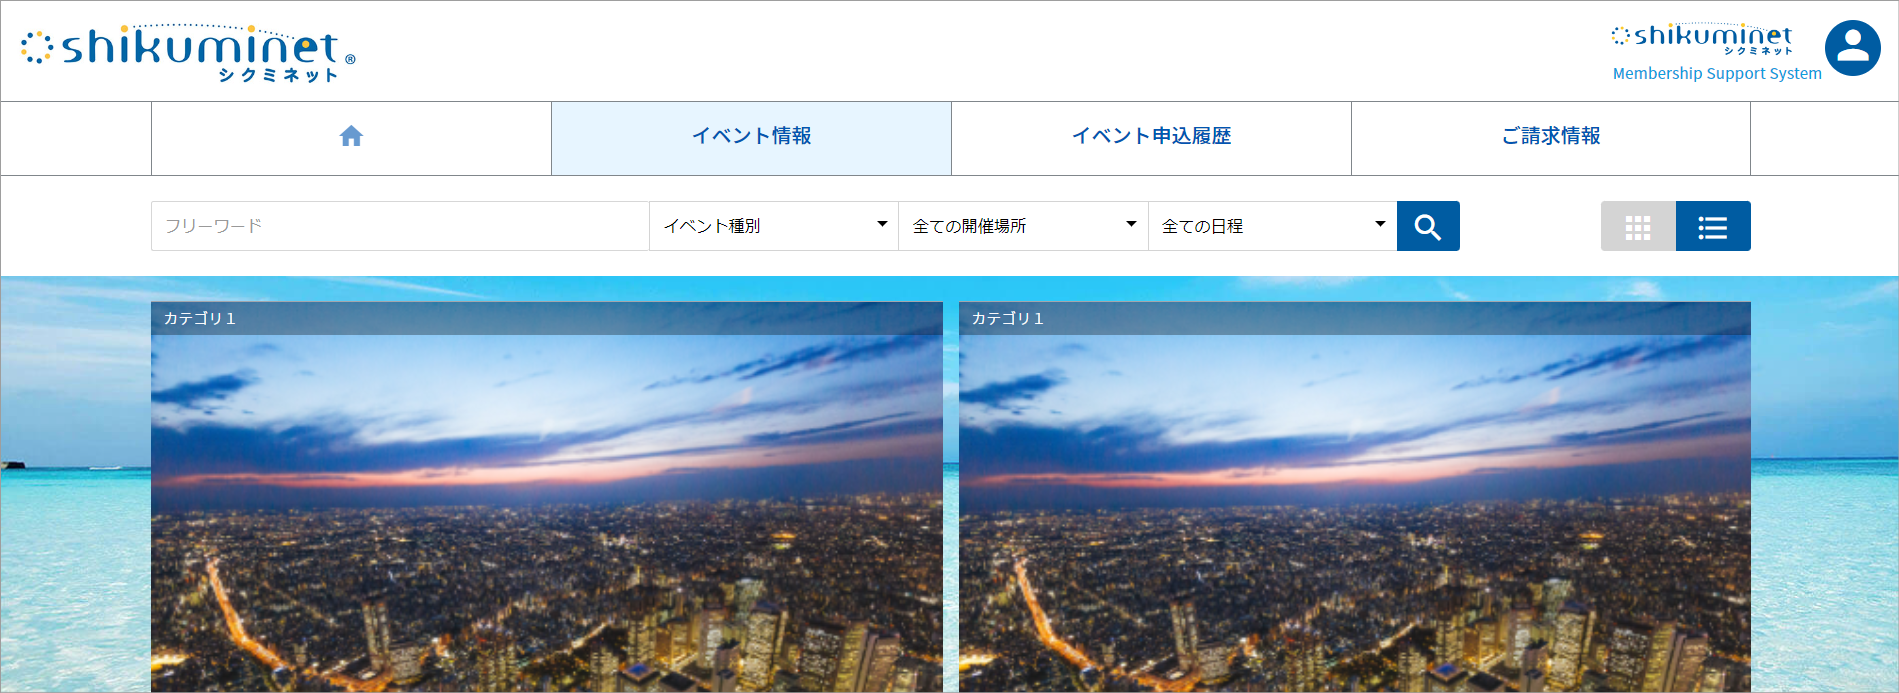Click カテゴリ1 label on the right card
Screen dimensions: 1899x693
(x=1007, y=319)
